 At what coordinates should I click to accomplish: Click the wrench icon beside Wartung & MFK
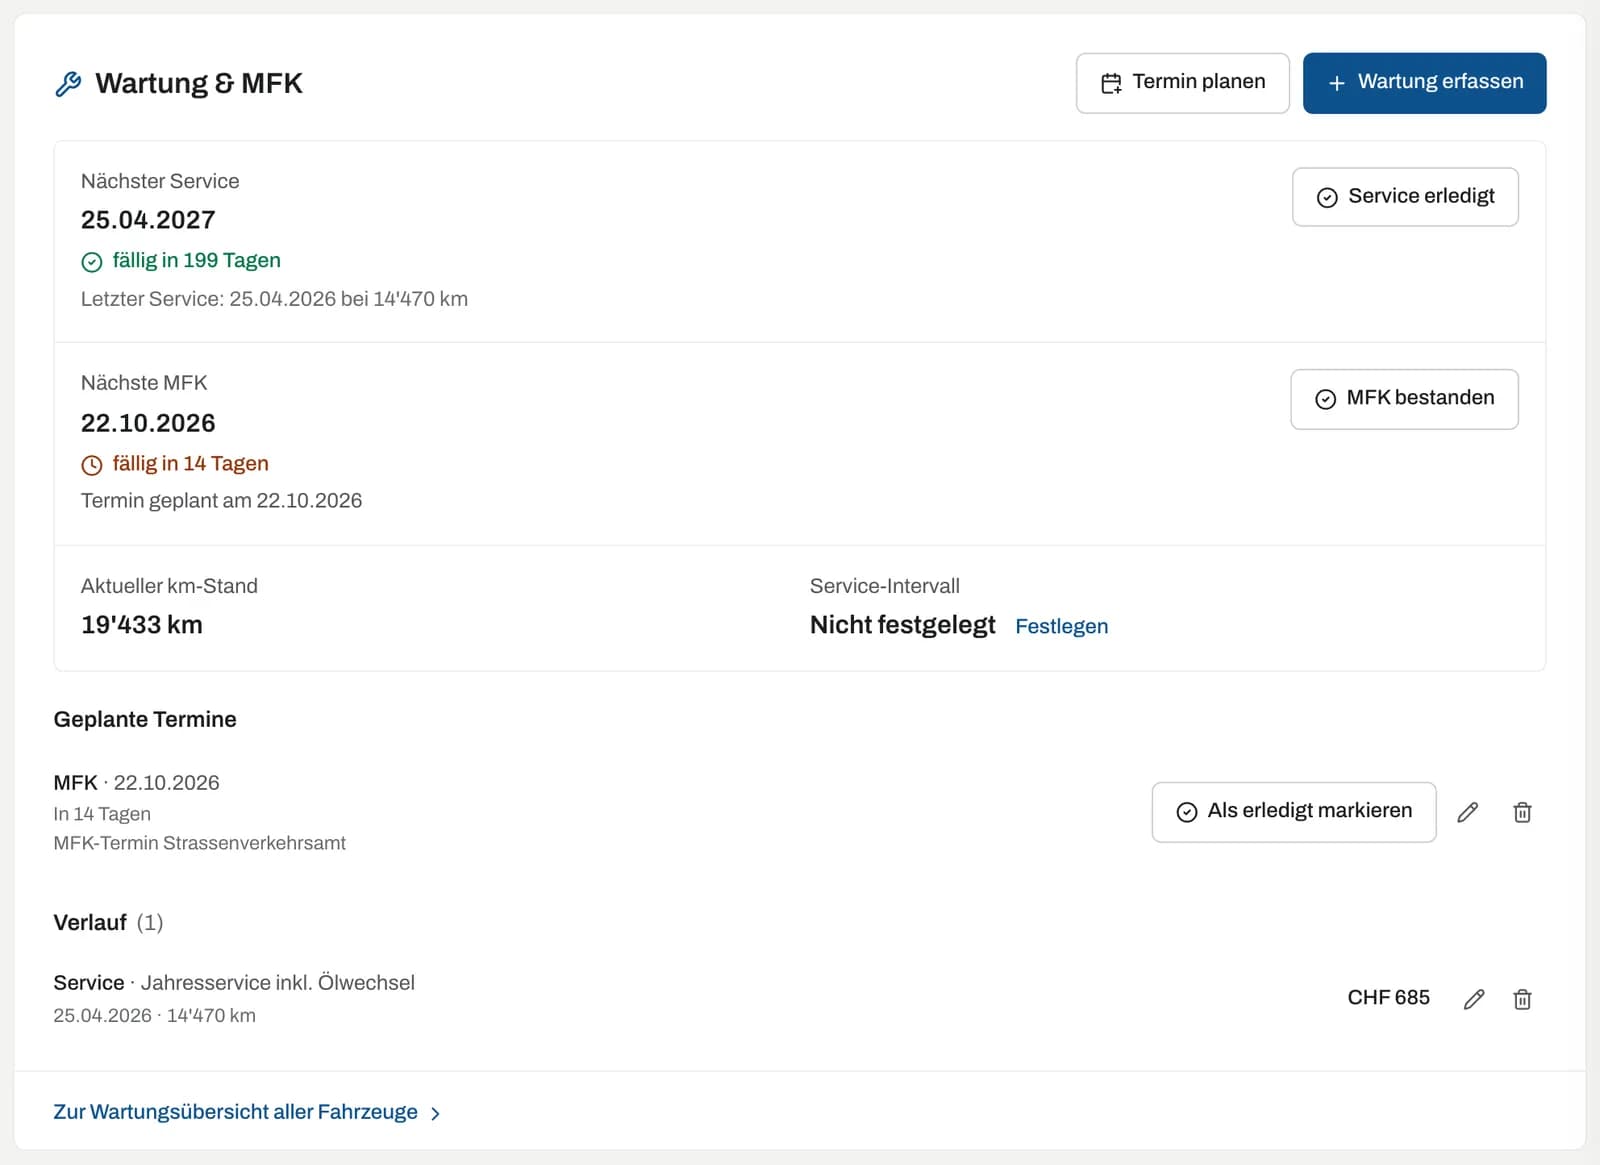(x=68, y=84)
